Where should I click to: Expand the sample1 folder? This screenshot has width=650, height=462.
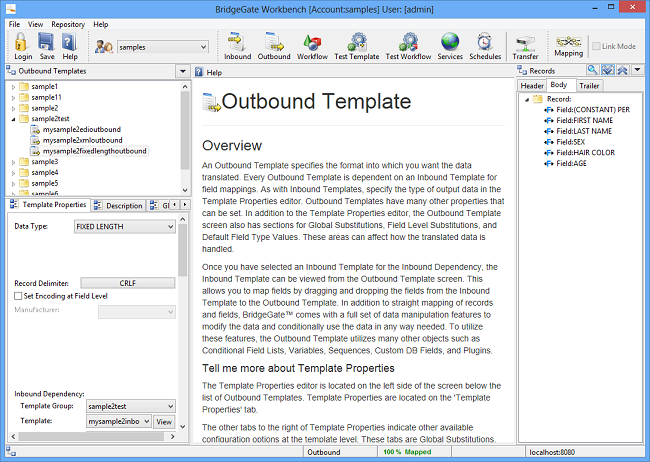(x=13, y=87)
